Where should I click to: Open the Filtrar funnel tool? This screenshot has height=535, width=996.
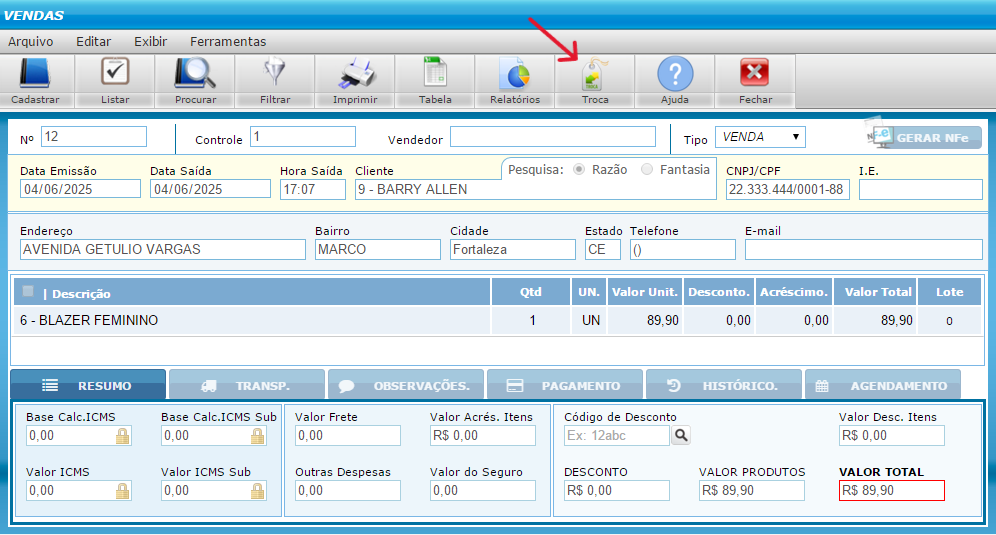click(275, 75)
